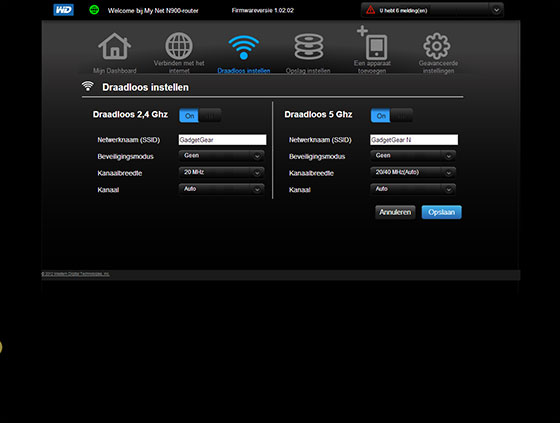This screenshot has width=560, height=423.
Task: Expand the meldingen notifications dropdown
Action: 496,10
